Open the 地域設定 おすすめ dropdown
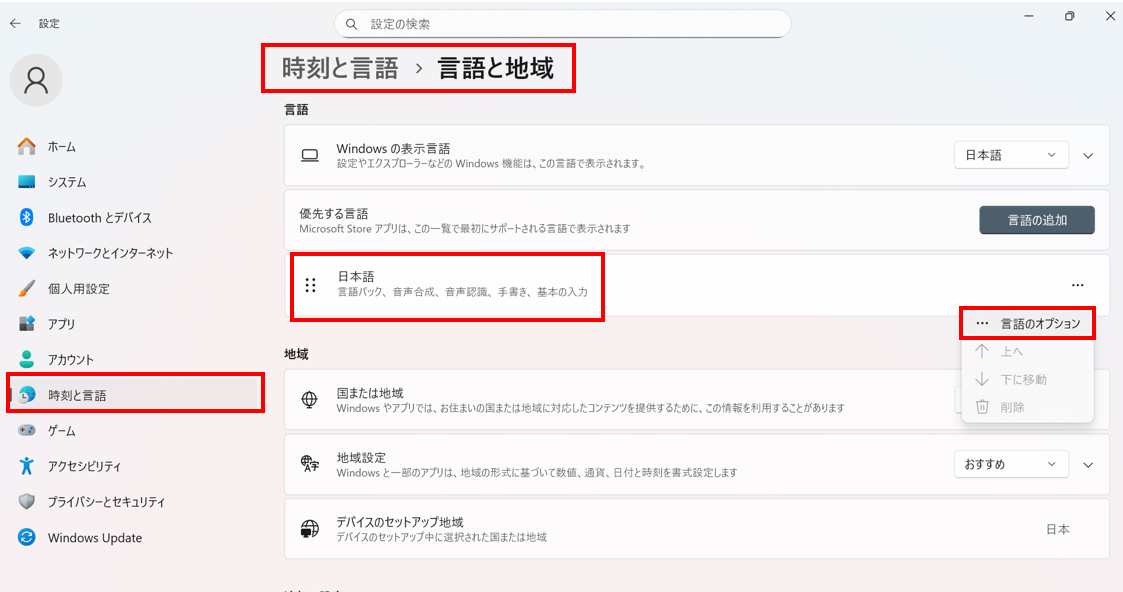Viewport: 1123px width, 592px height. pyautogui.click(x=1011, y=464)
